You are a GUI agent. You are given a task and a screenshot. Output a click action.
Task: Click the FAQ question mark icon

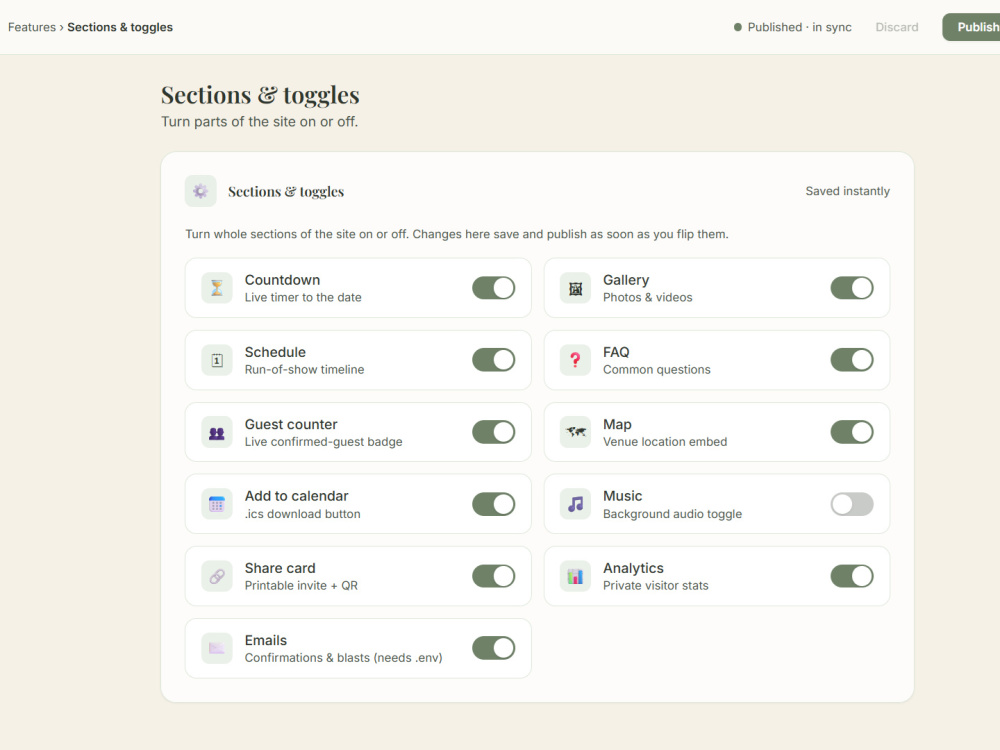point(575,360)
